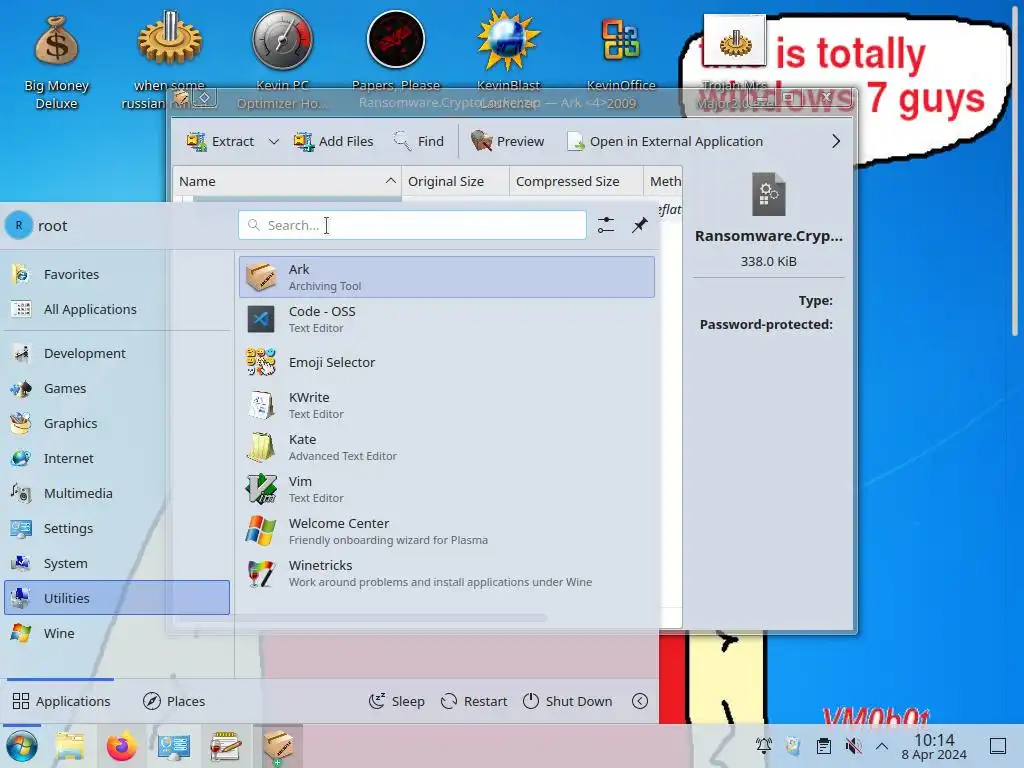Open the Kevin PC Optimizer desktop icon
The height and width of the screenshot is (768, 1024).
click(282, 60)
